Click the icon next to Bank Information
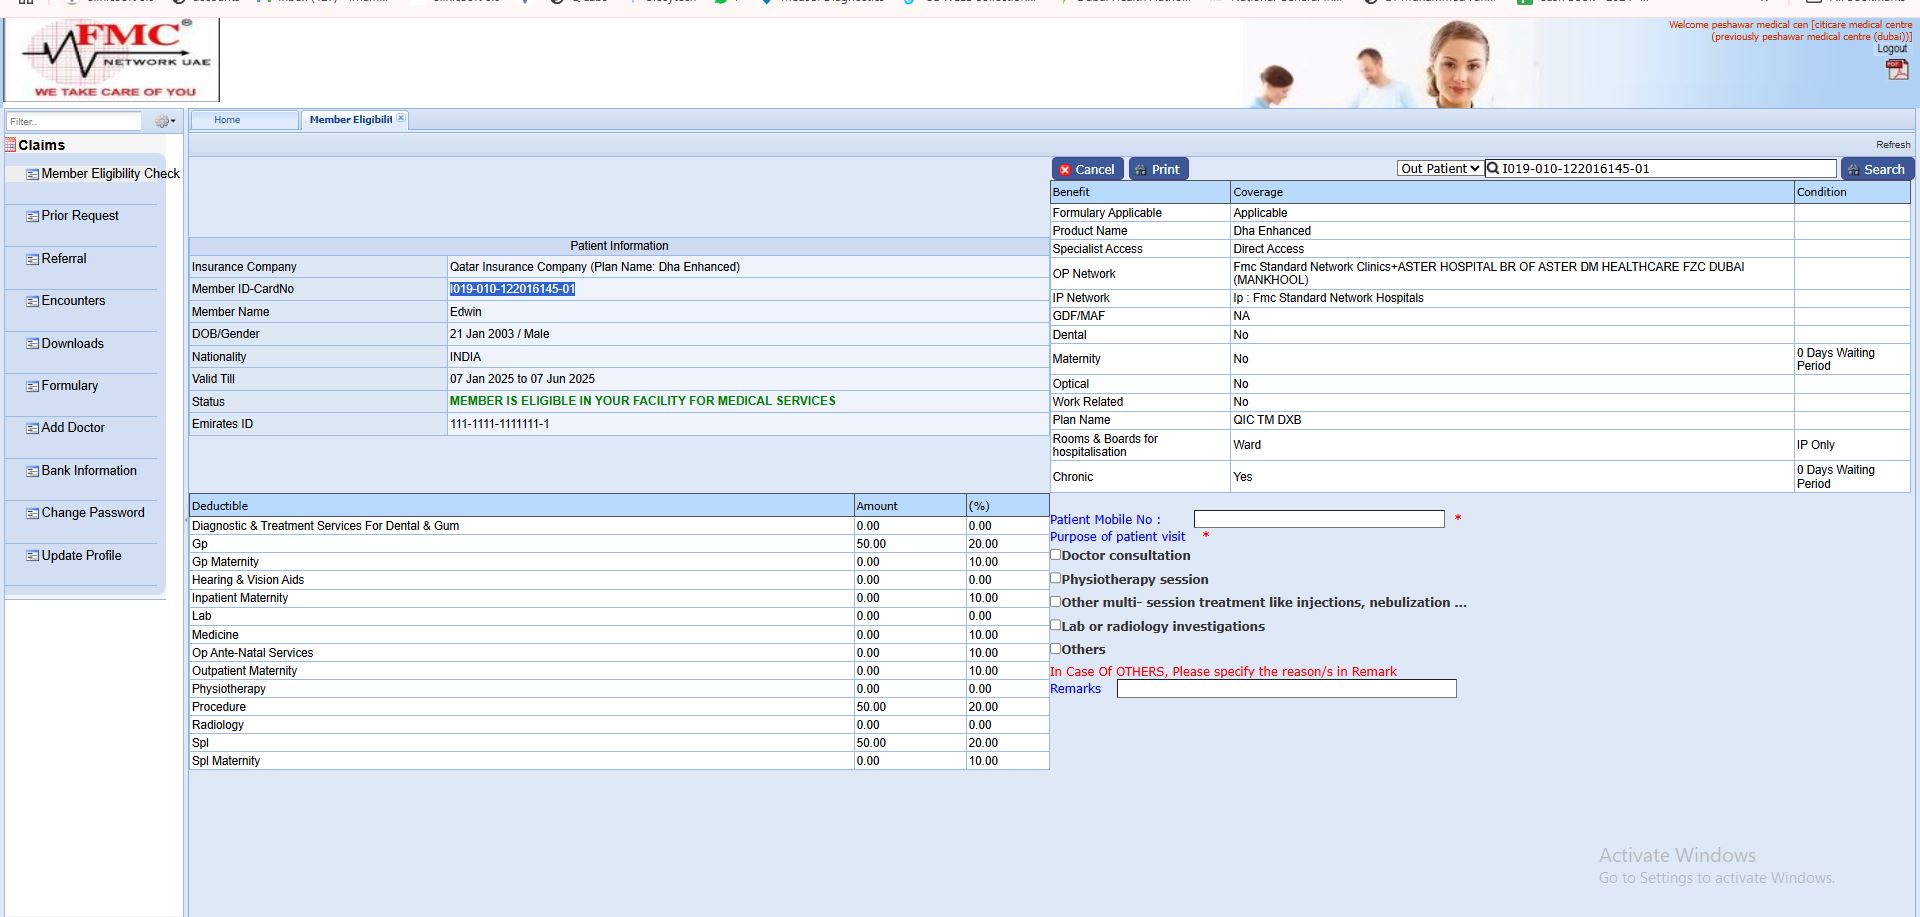Image resolution: width=1920 pixels, height=917 pixels. 32,471
